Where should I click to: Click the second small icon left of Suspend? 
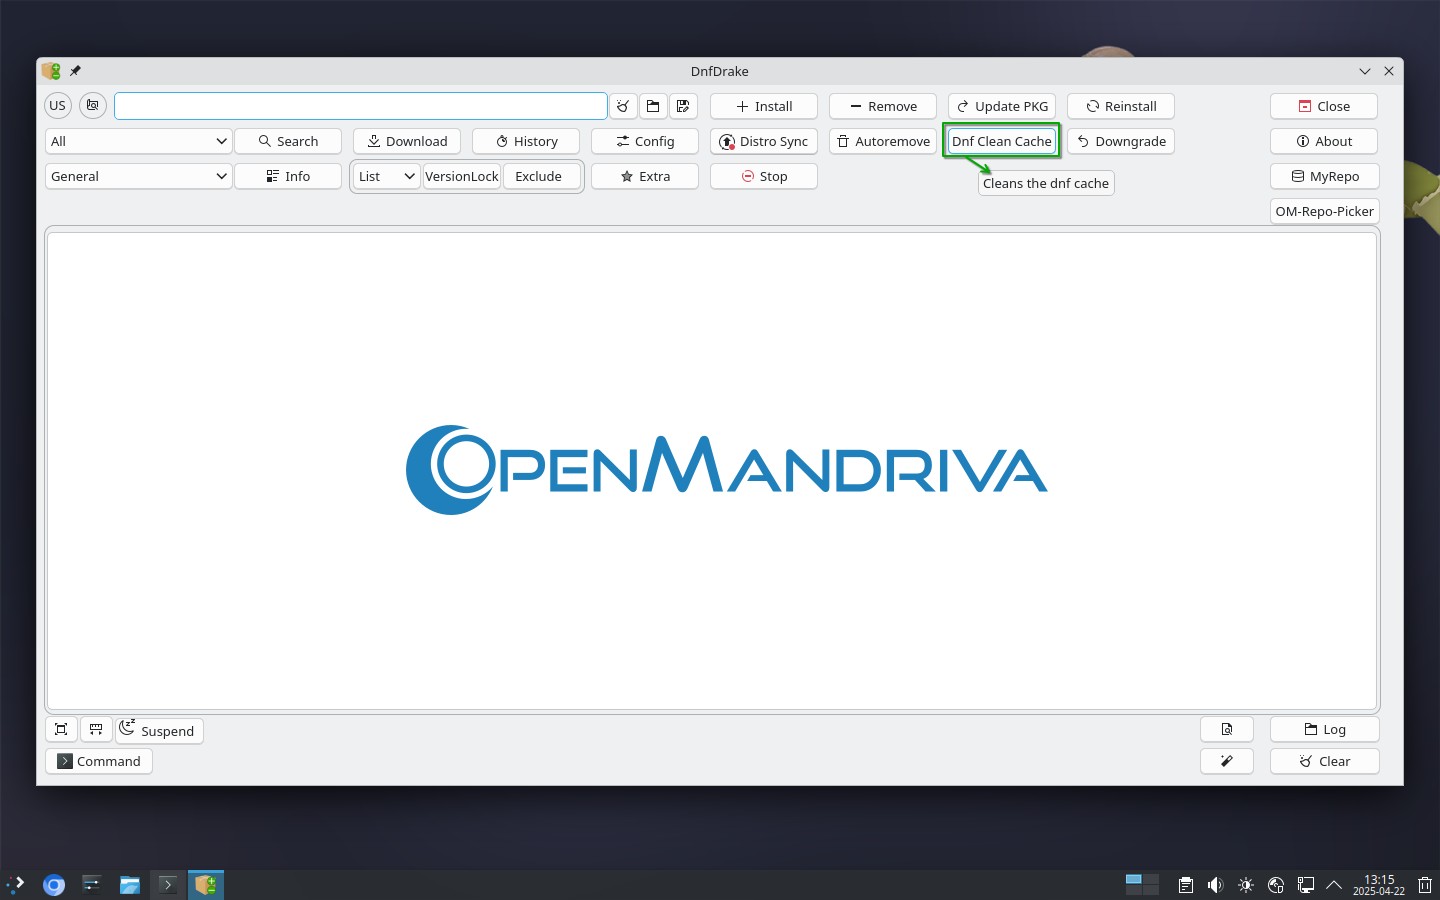96,729
